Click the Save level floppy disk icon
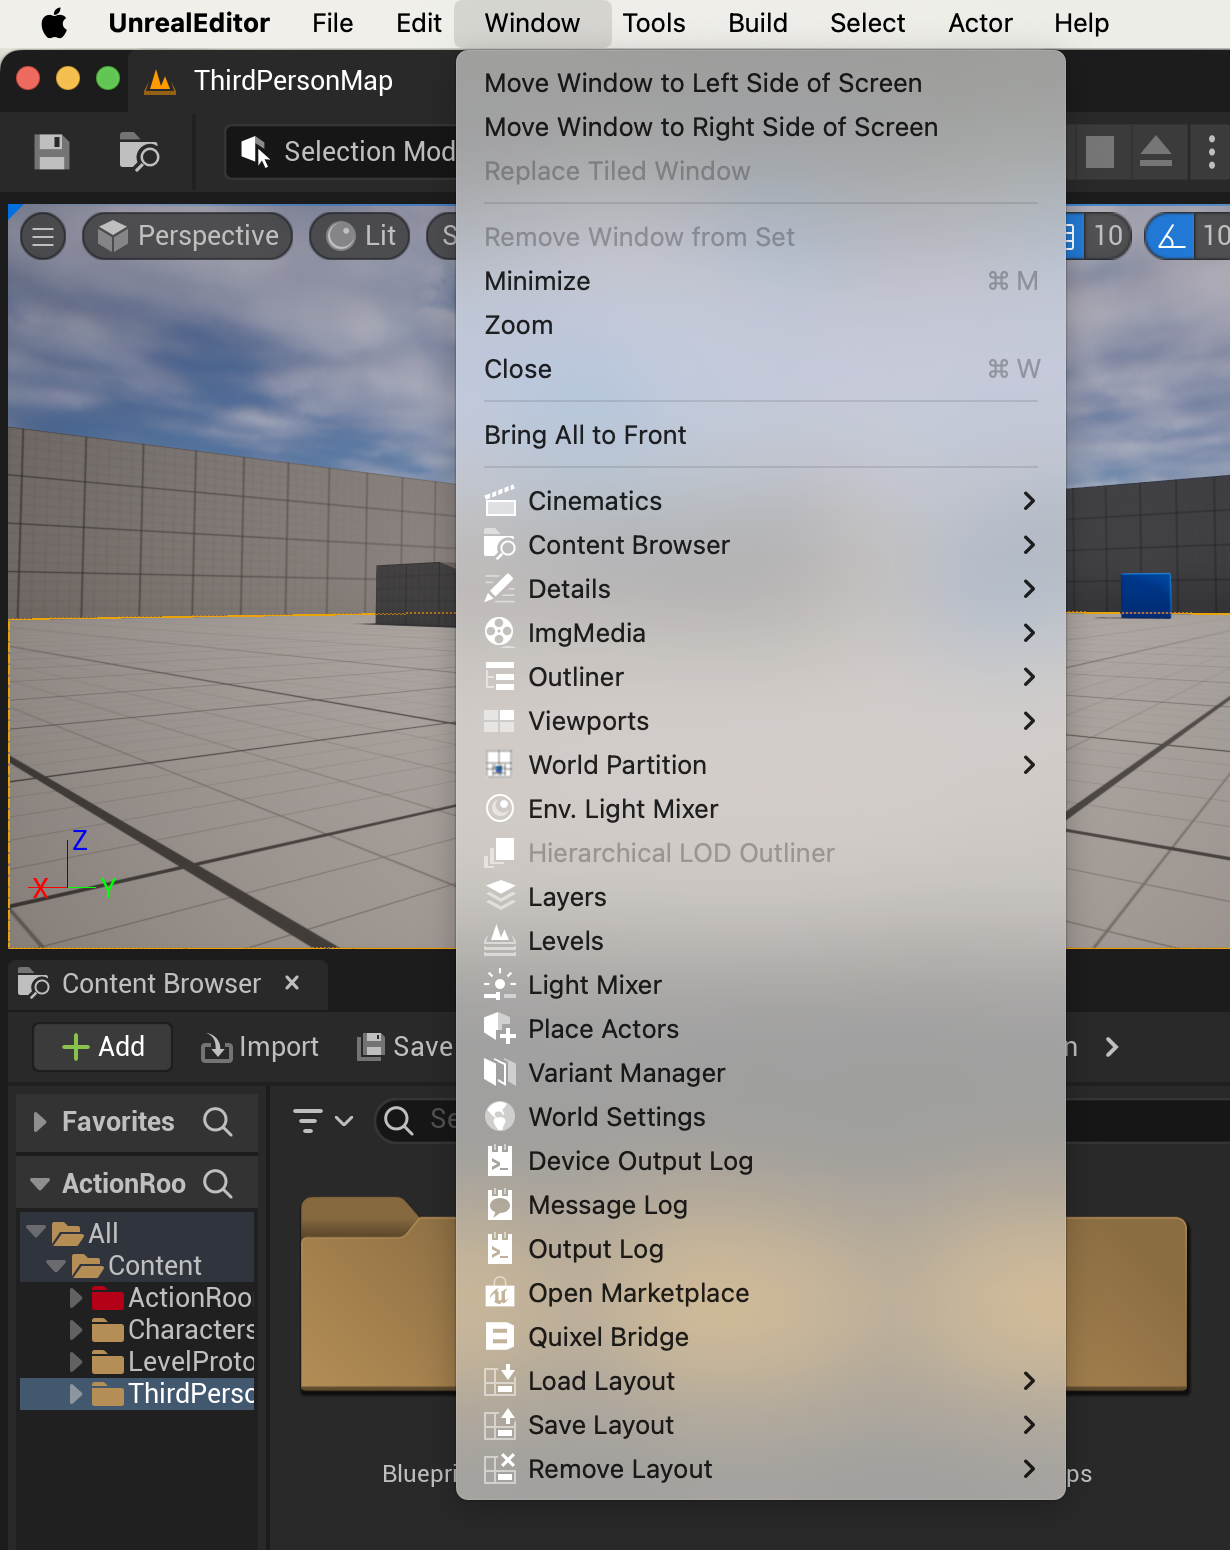This screenshot has width=1230, height=1550. (52, 152)
